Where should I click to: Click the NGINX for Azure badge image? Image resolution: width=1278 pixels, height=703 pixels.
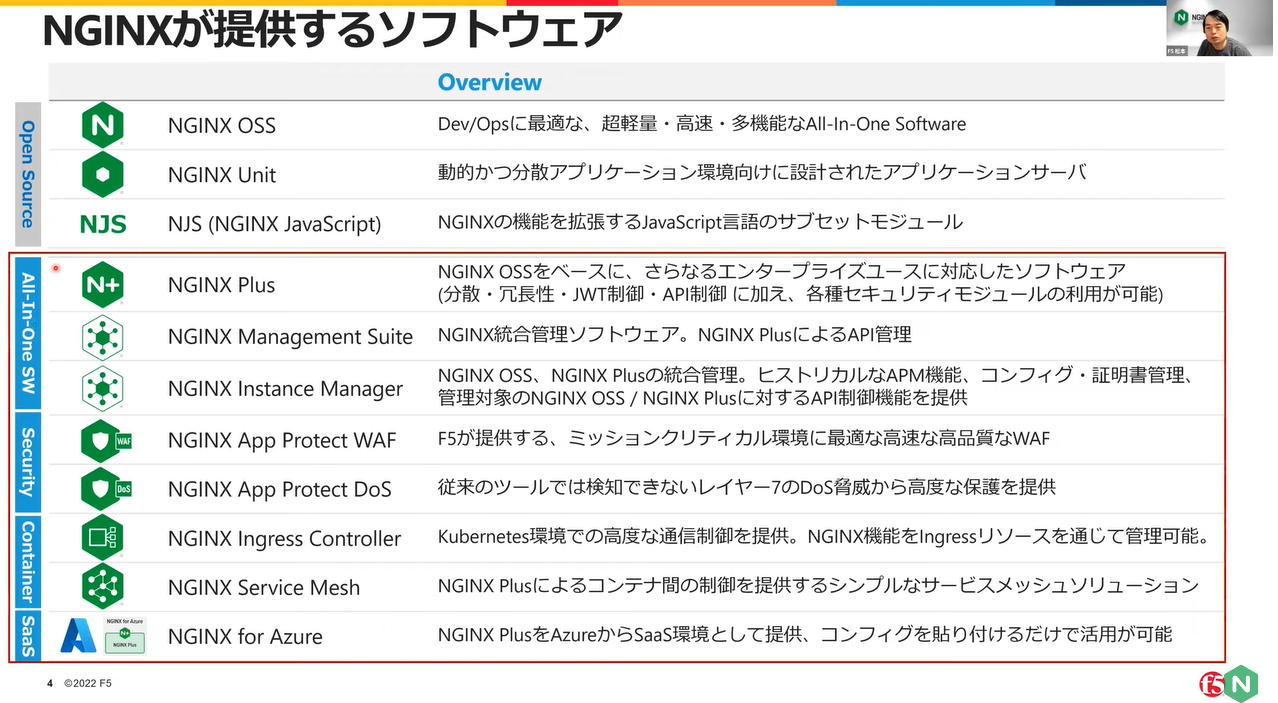click(x=125, y=636)
